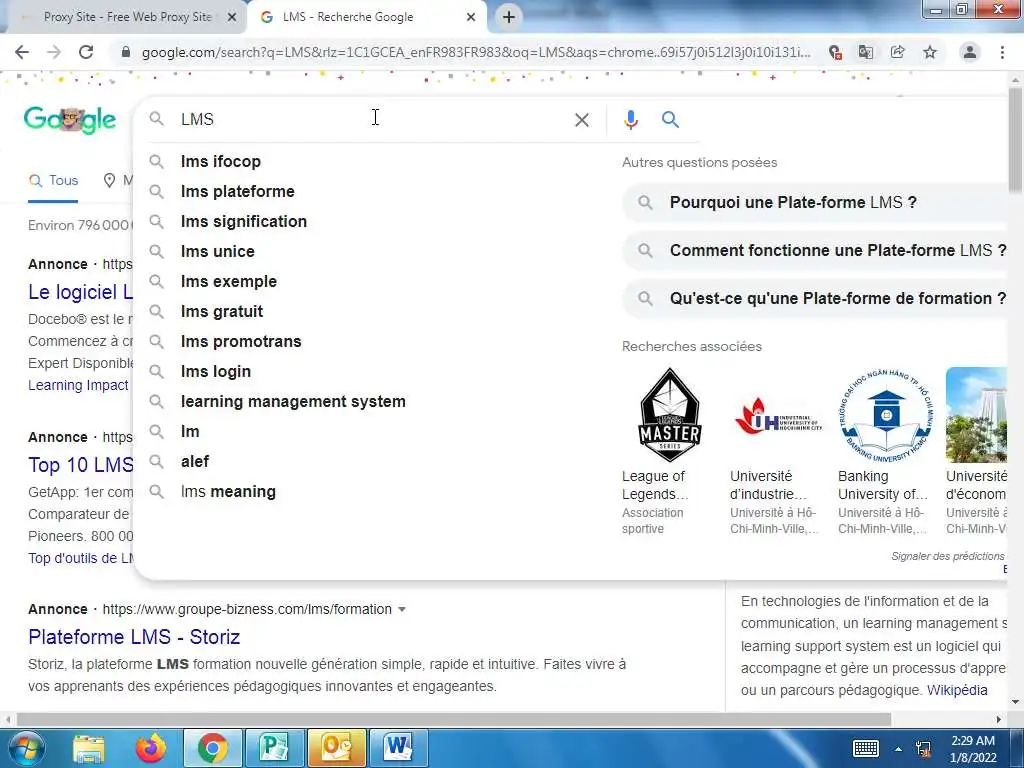This screenshot has width=1024, height=768.
Task: Open League of Legends Master Series thumbnail
Action: [669, 415]
